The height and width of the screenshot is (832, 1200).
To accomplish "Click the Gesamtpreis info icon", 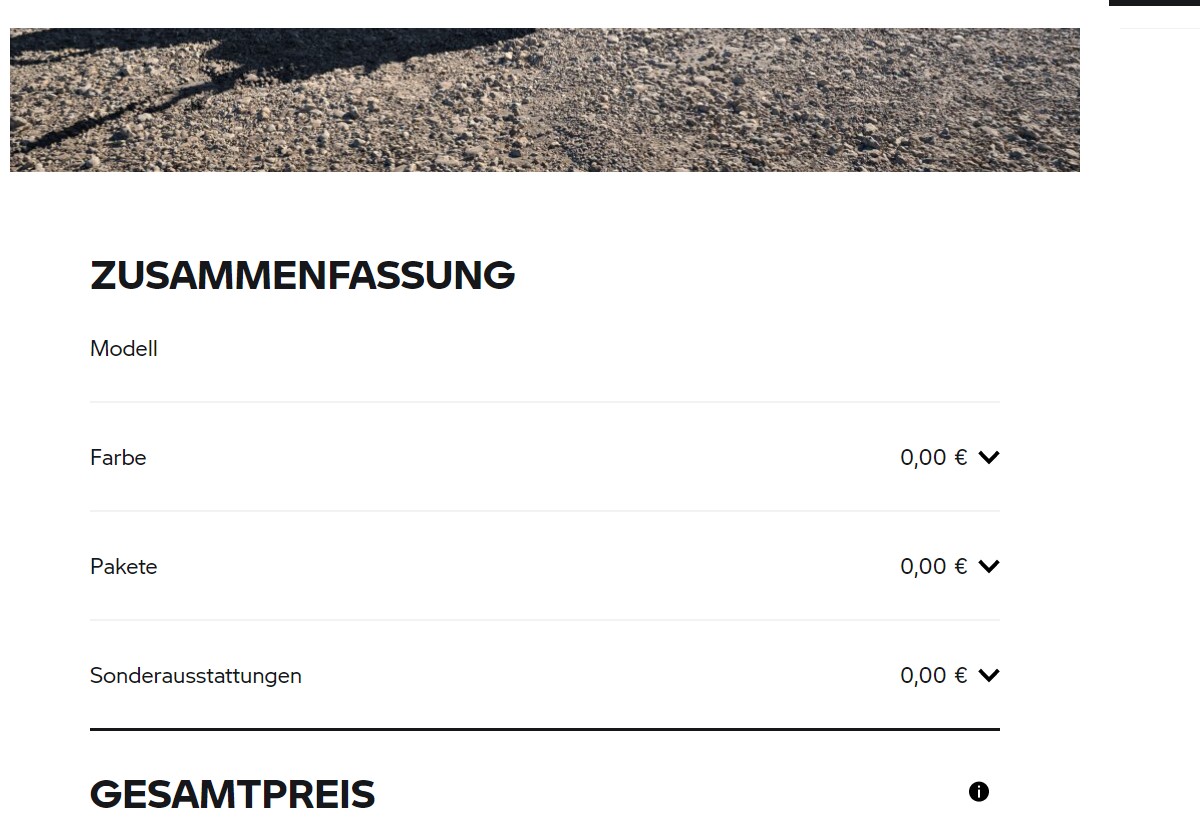I will 979,792.
